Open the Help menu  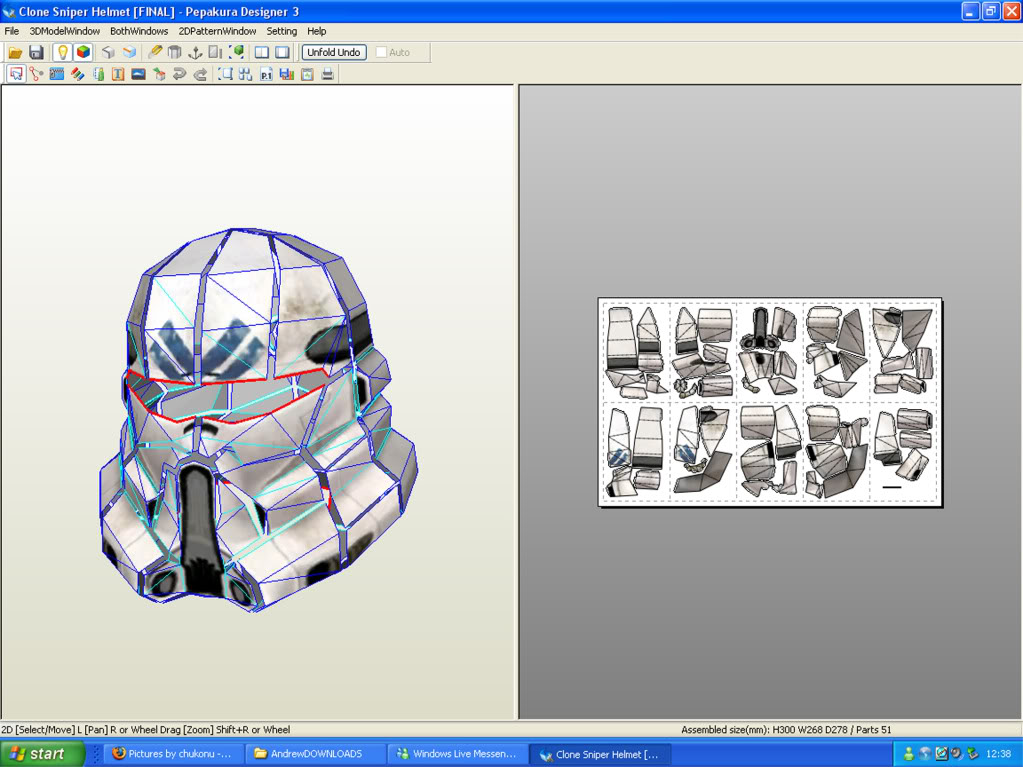tap(316, 31)
